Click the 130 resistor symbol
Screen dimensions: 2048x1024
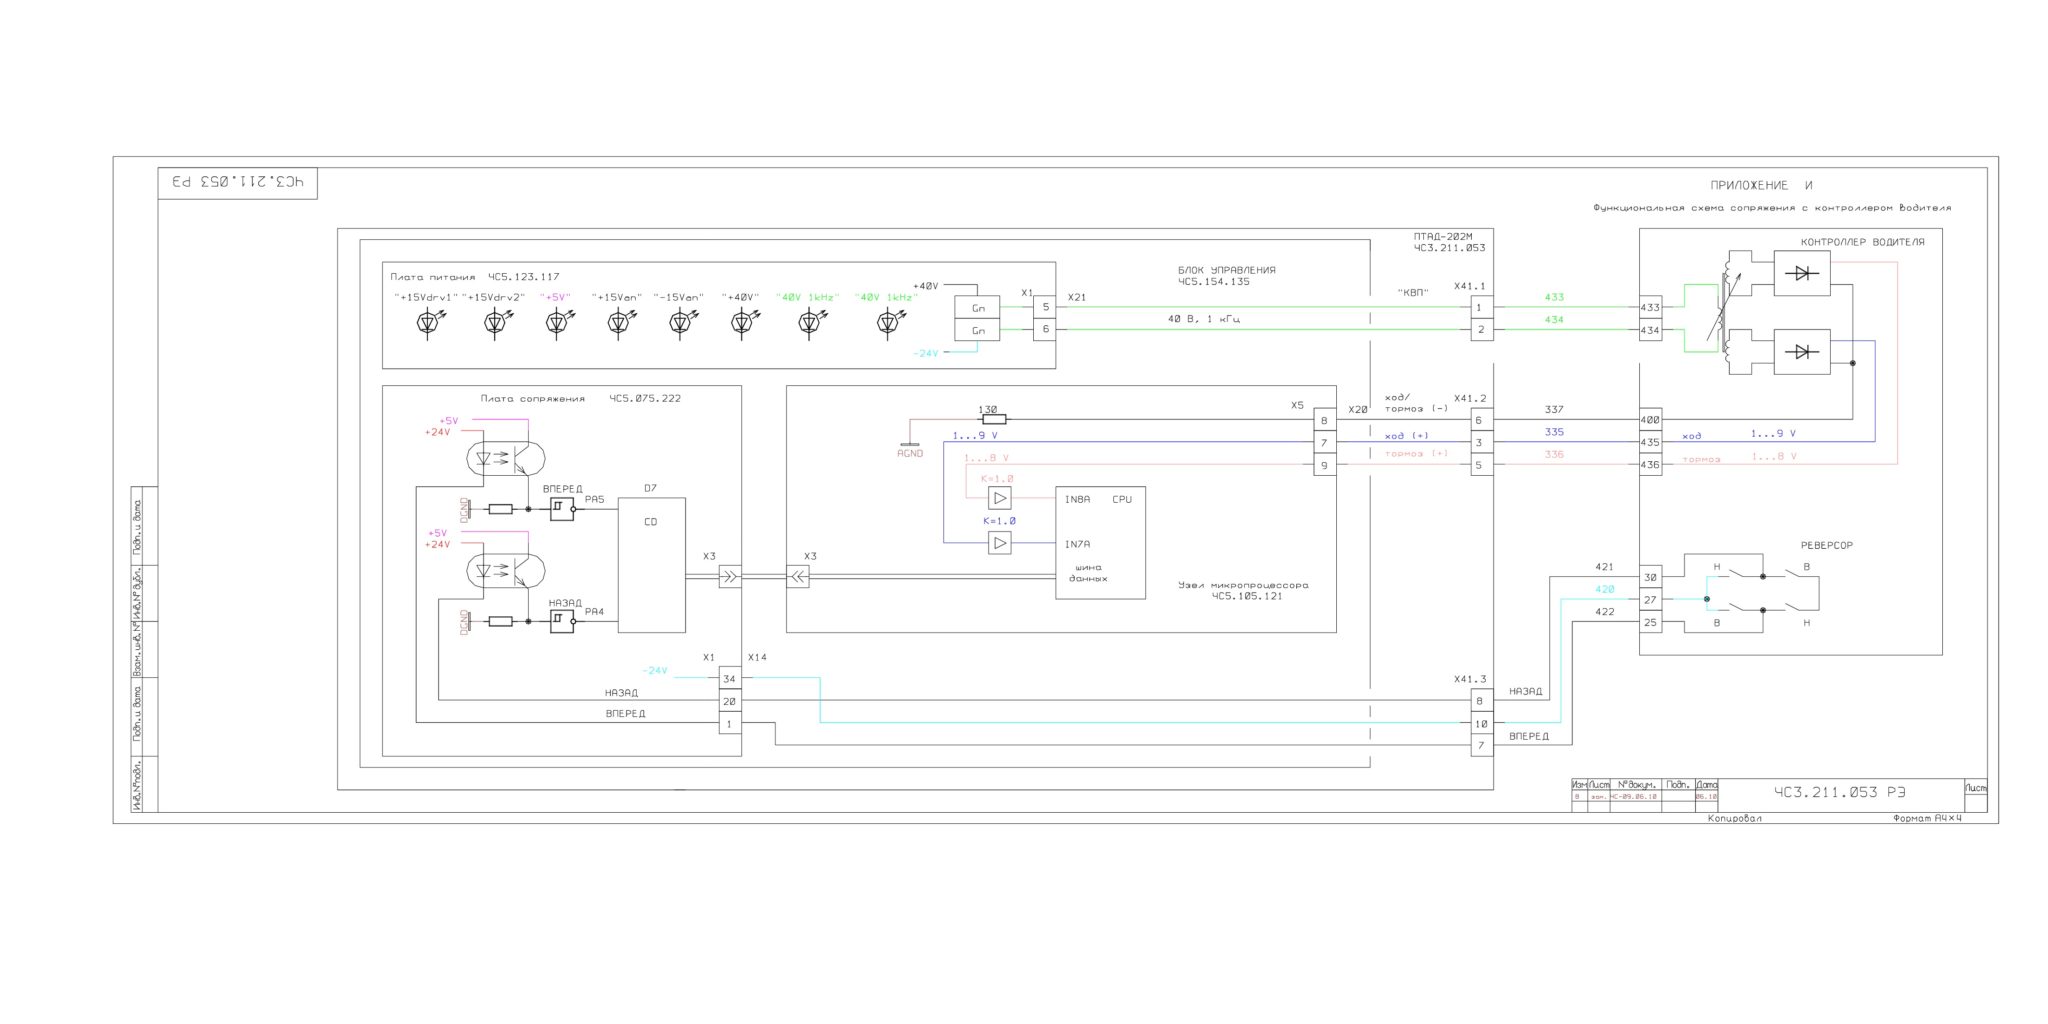pos(993,419)
